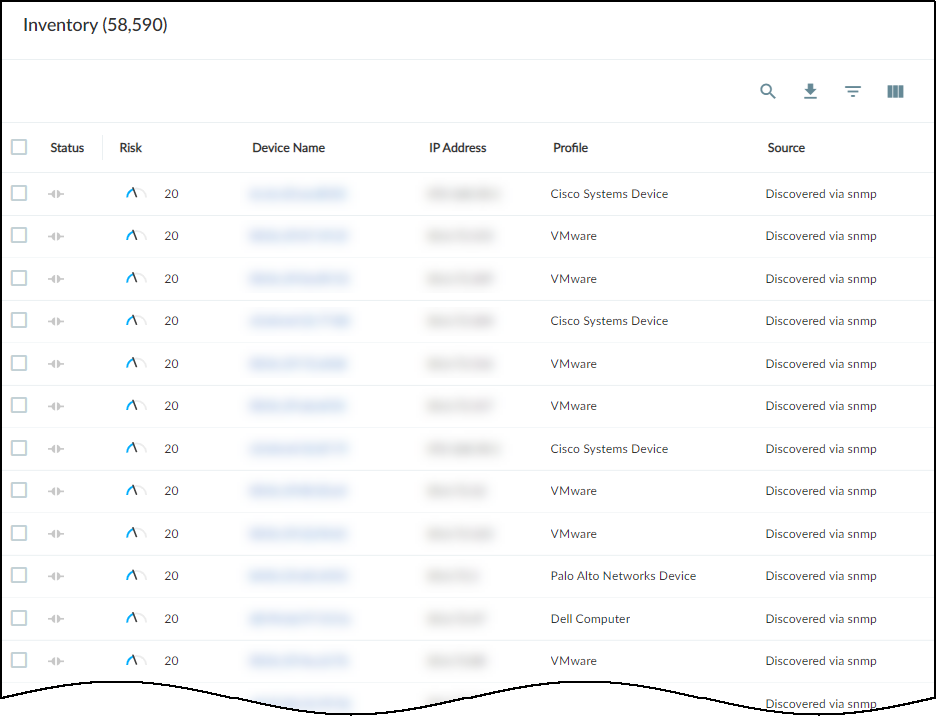The width and height of the screenshot is (936, 716).
Task: Click status icon of the Dell Computer row
Action: point(56,619)
